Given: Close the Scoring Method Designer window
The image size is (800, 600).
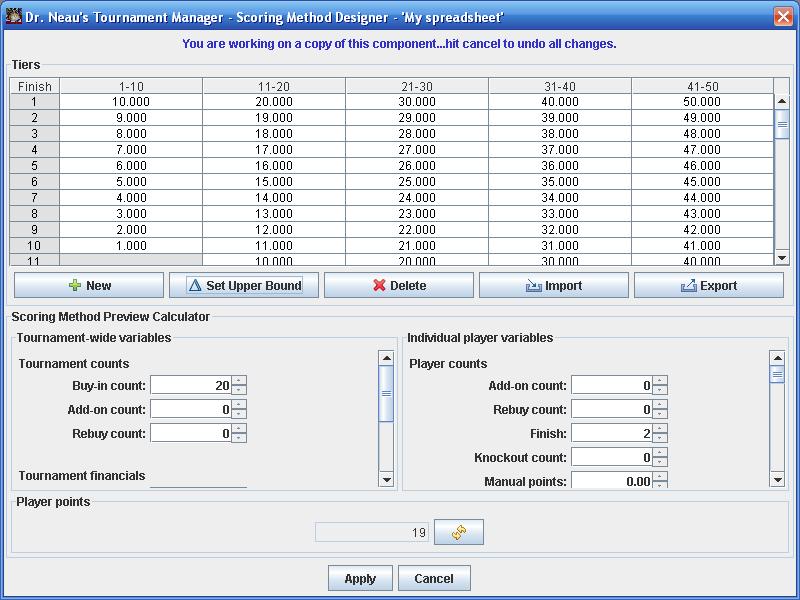Looking at the screenshot, I should coord(783,16).
